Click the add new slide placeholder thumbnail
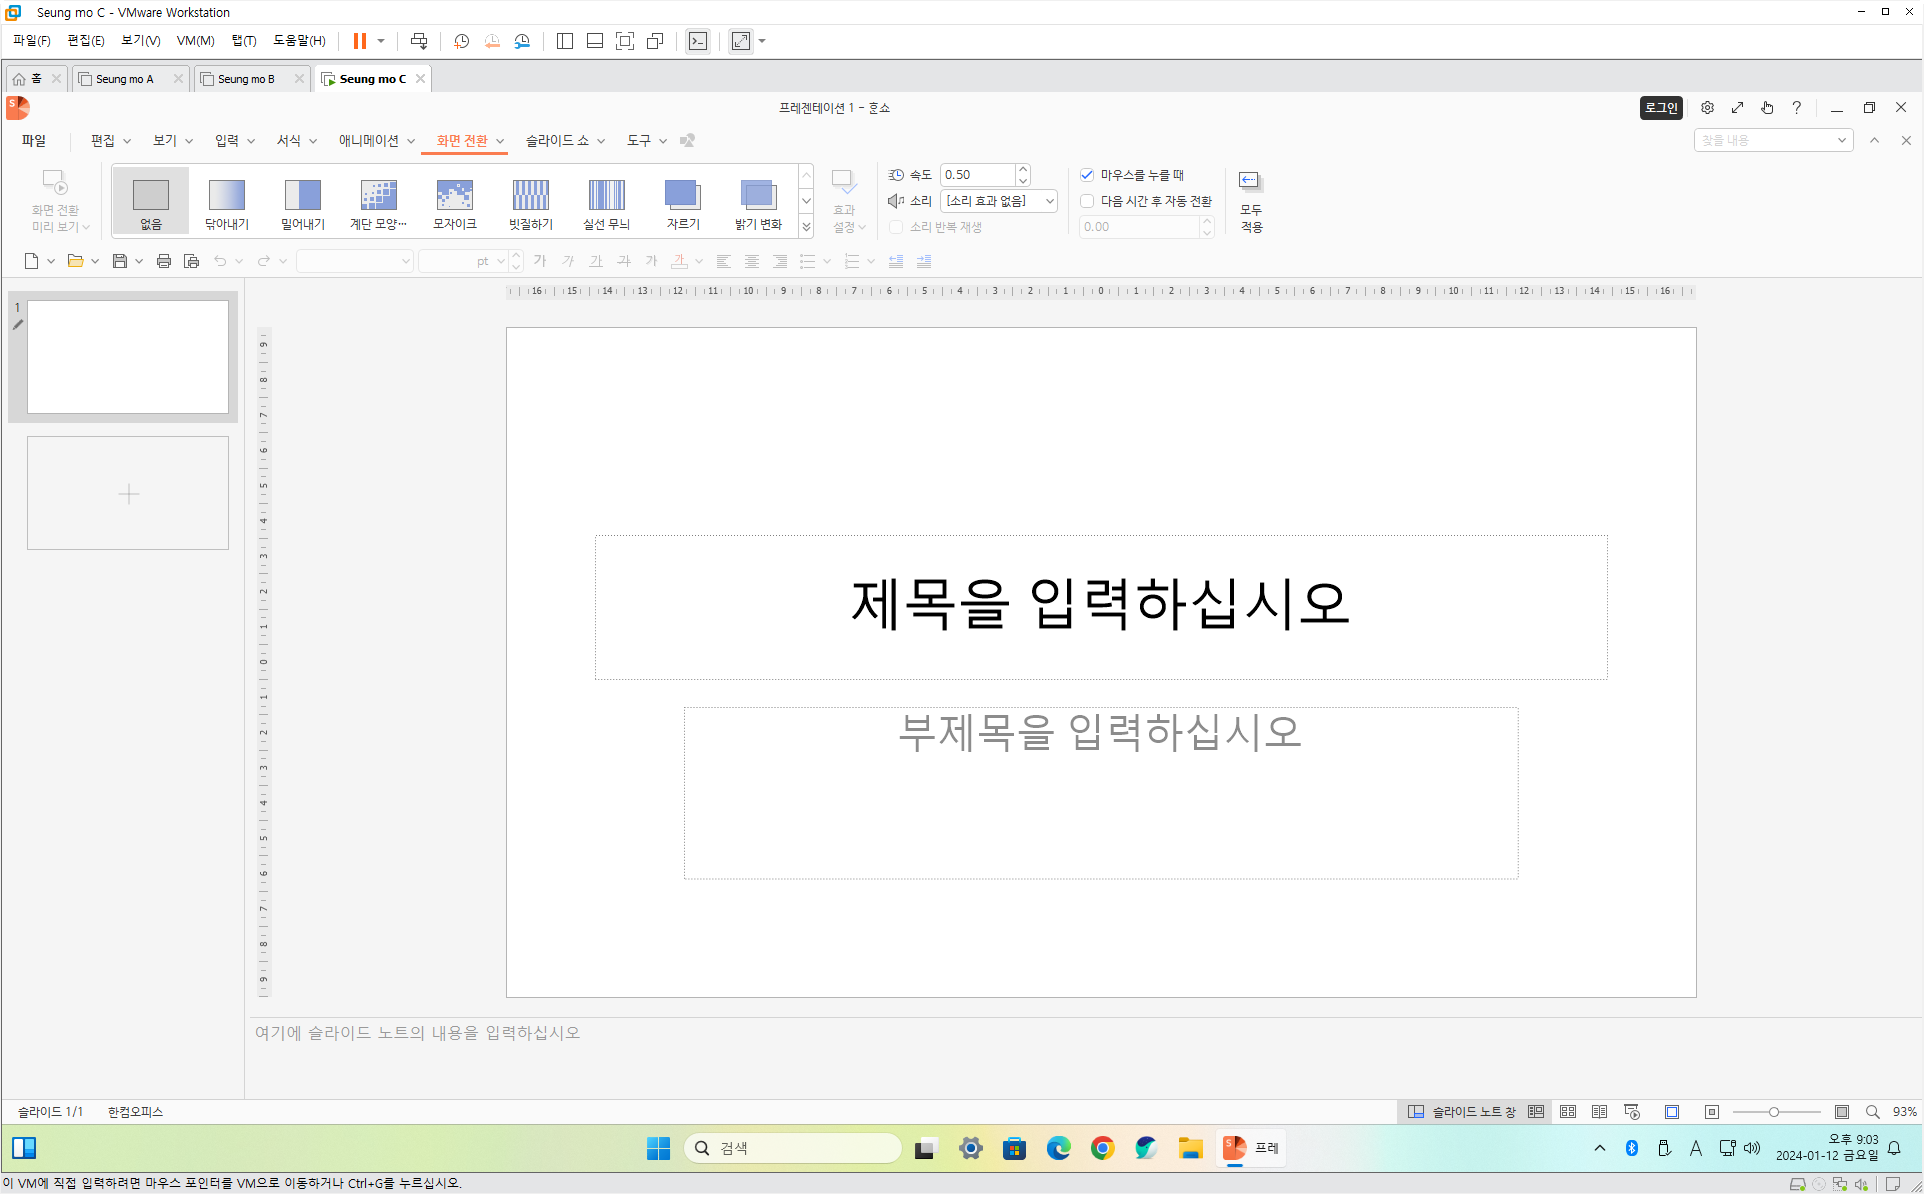This screenshot has height=1194, width=1924. pos(128,493)
